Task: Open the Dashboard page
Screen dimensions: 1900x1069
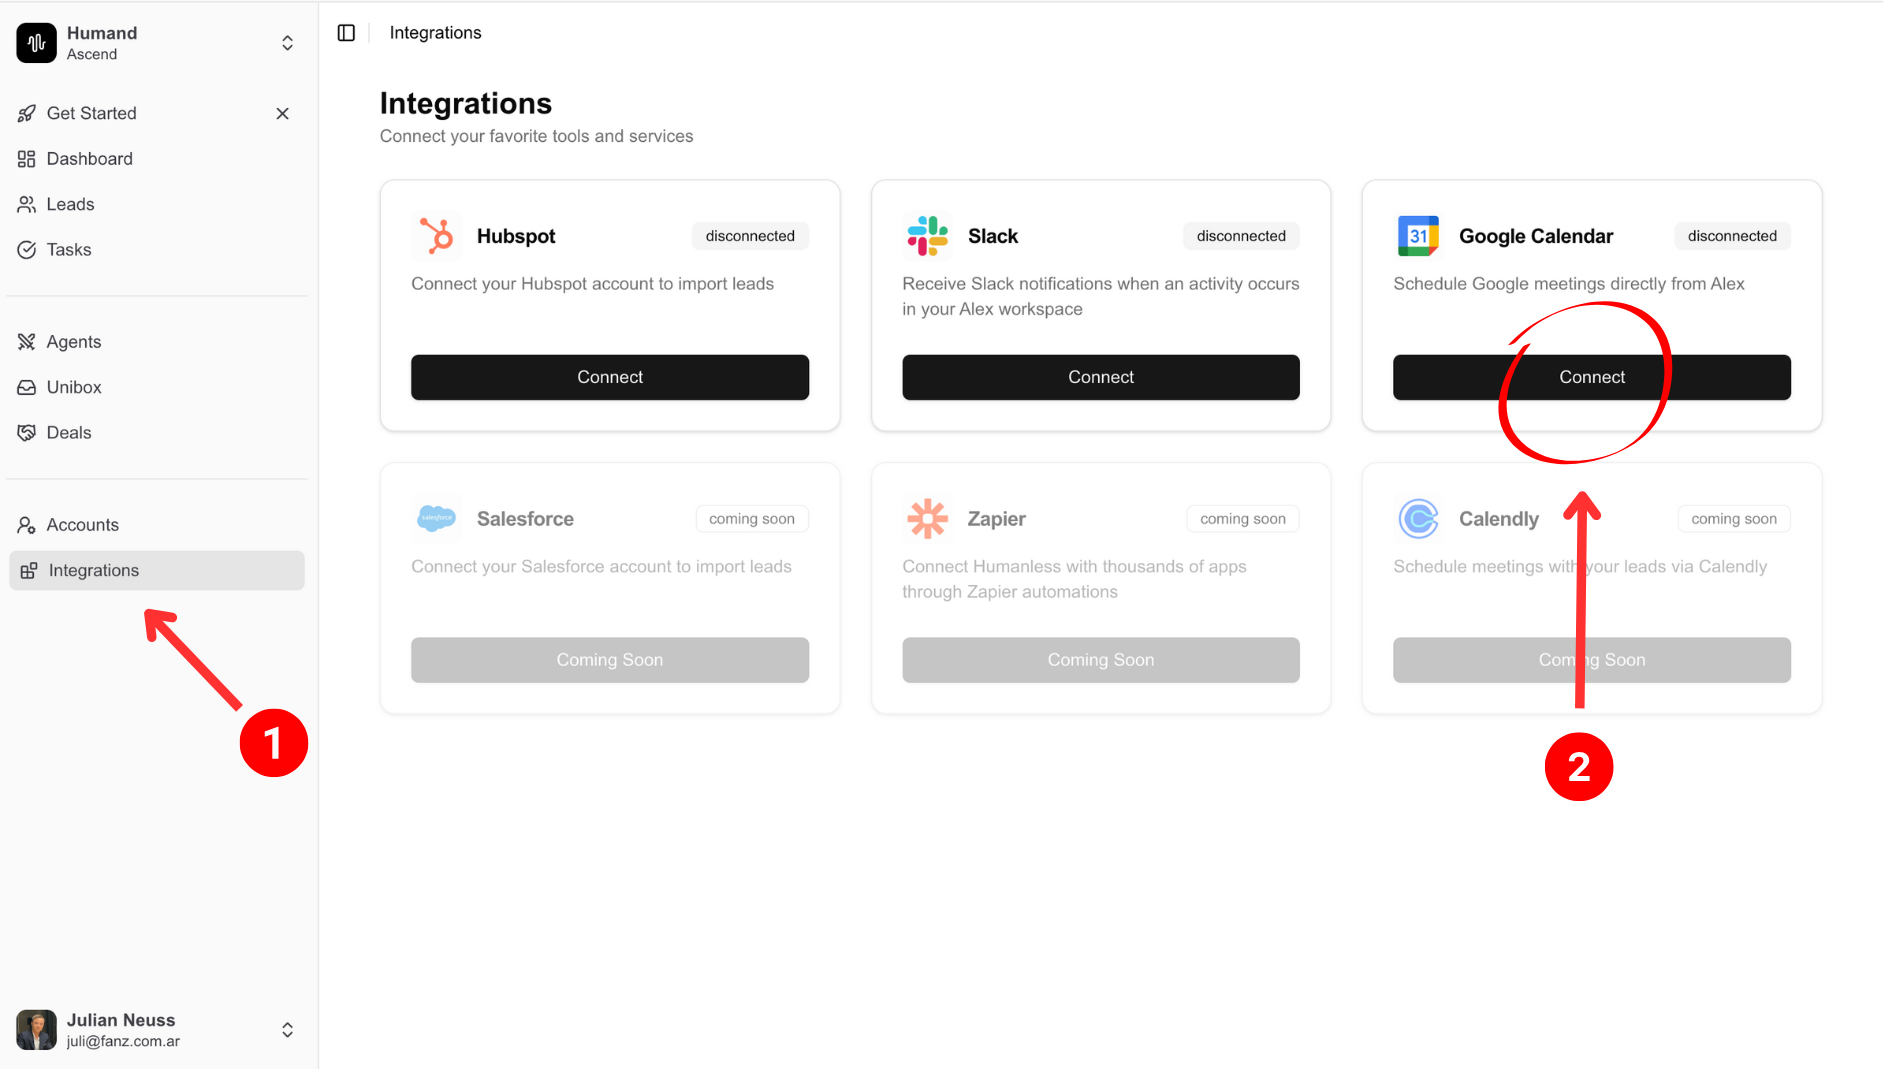Action: pos(89,159)
